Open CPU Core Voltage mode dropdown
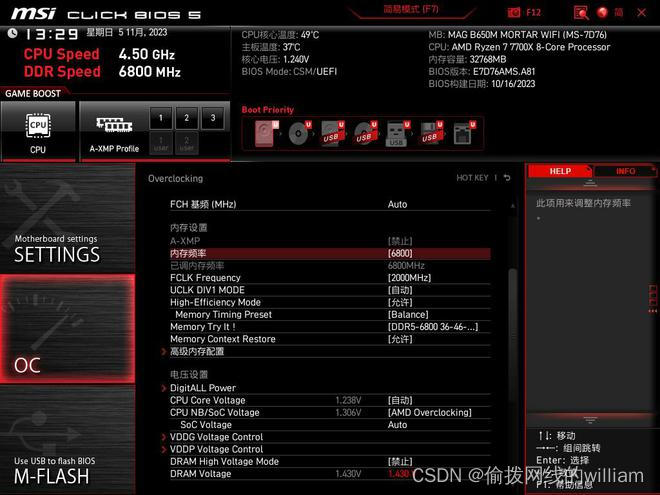 click(400, 400)
